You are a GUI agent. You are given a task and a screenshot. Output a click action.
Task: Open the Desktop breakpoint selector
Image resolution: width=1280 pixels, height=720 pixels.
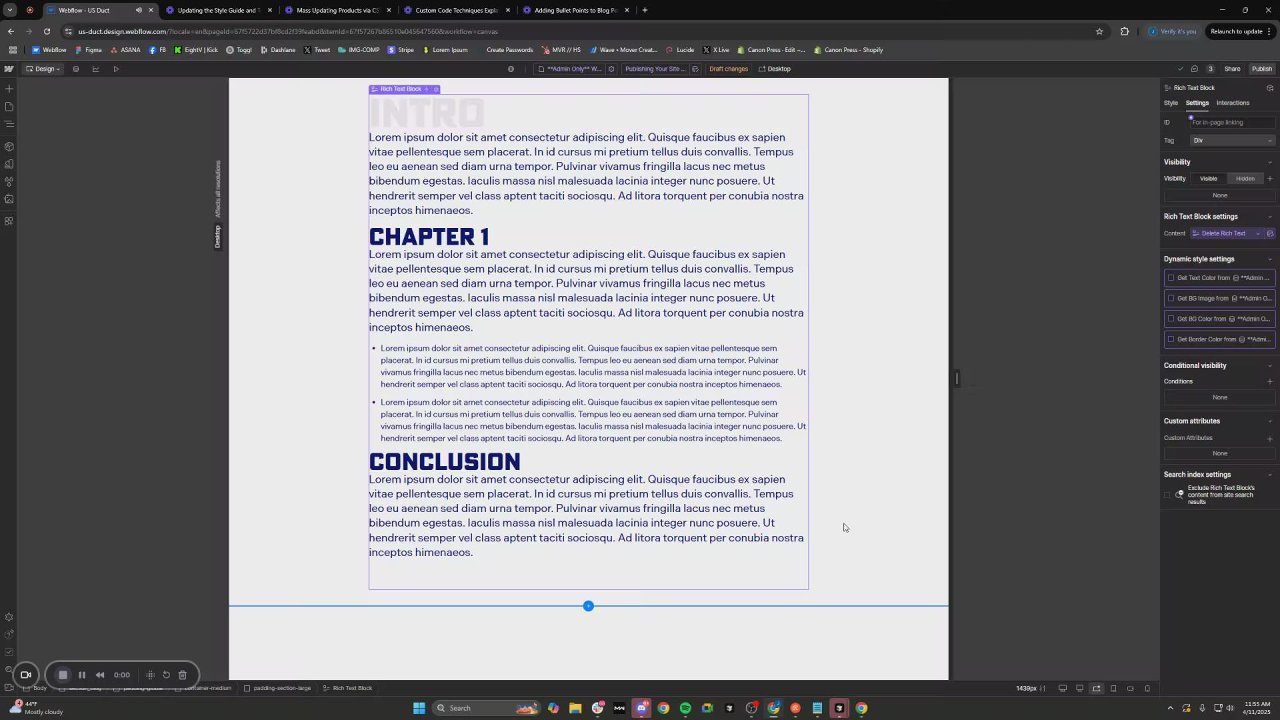click(775, 69)
